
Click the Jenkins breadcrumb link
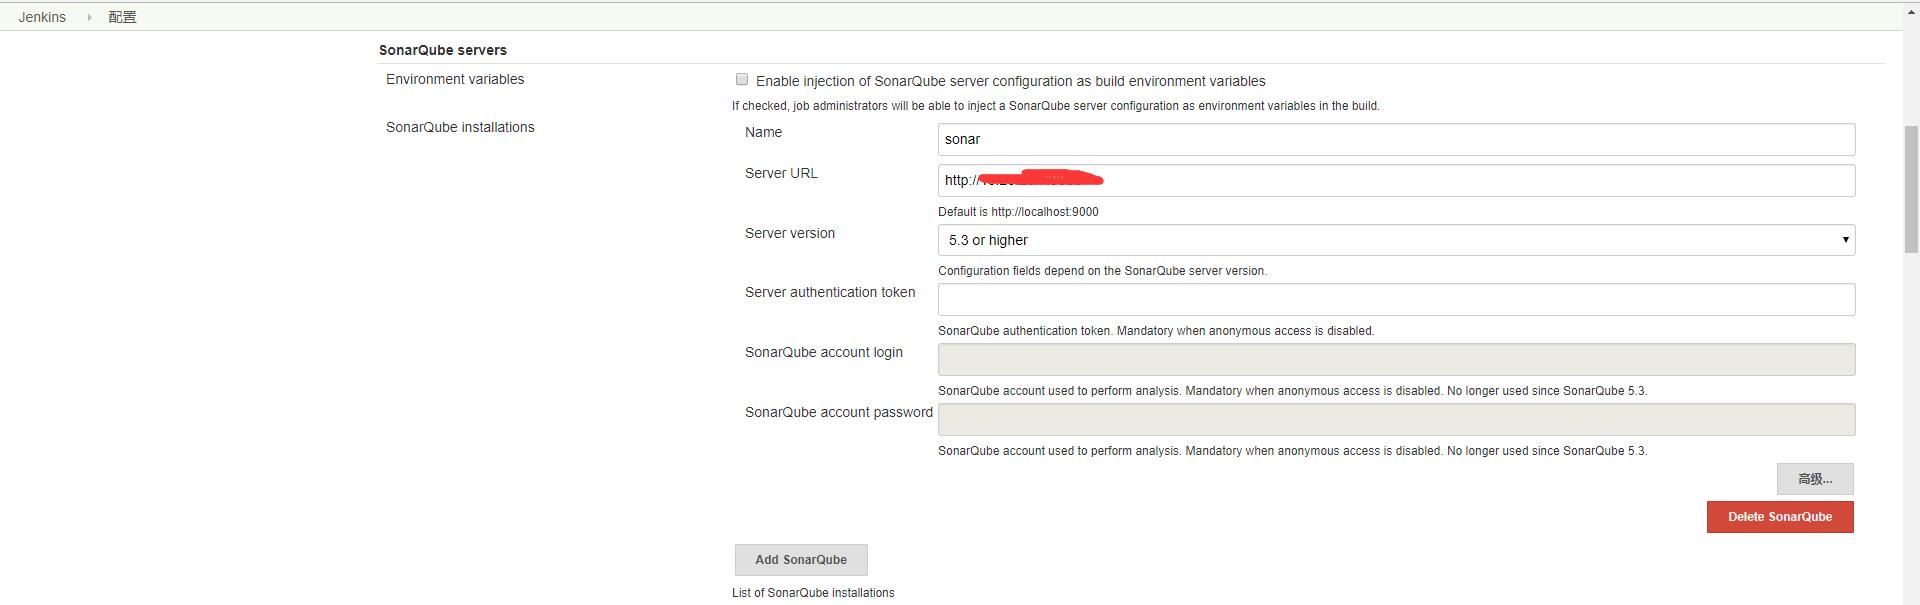coord(42,17)
